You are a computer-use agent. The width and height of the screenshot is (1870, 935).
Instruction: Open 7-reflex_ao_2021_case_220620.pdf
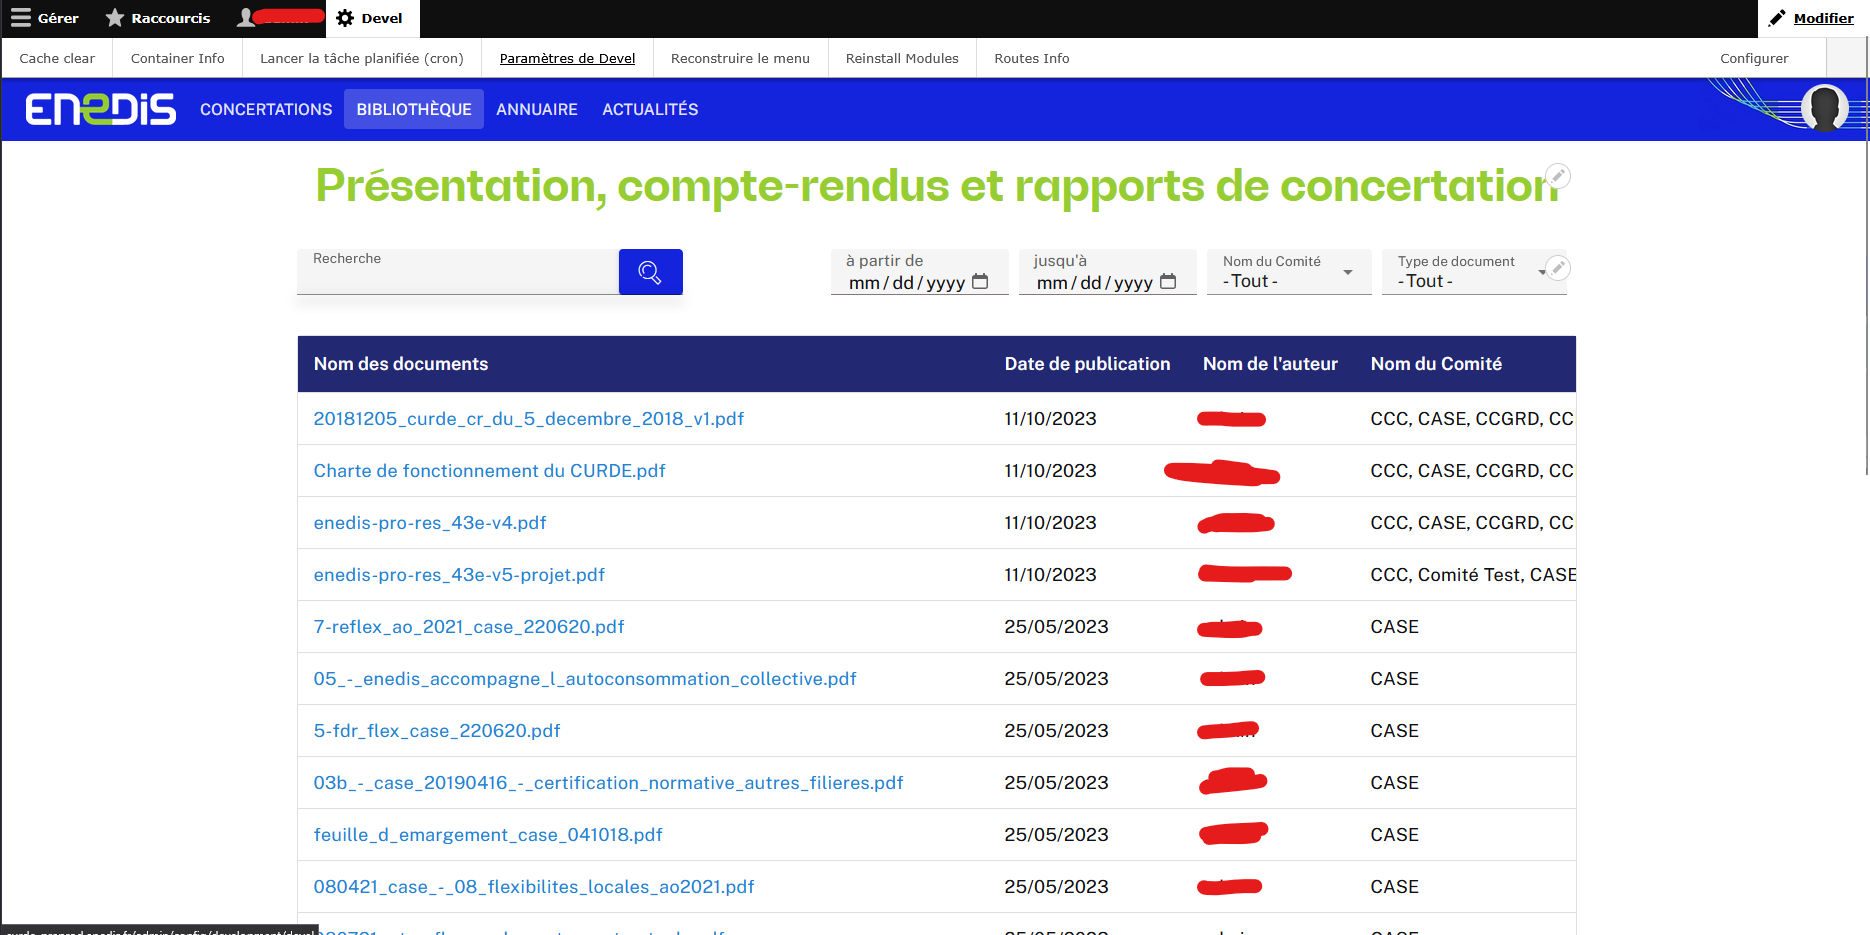[469, 627]
